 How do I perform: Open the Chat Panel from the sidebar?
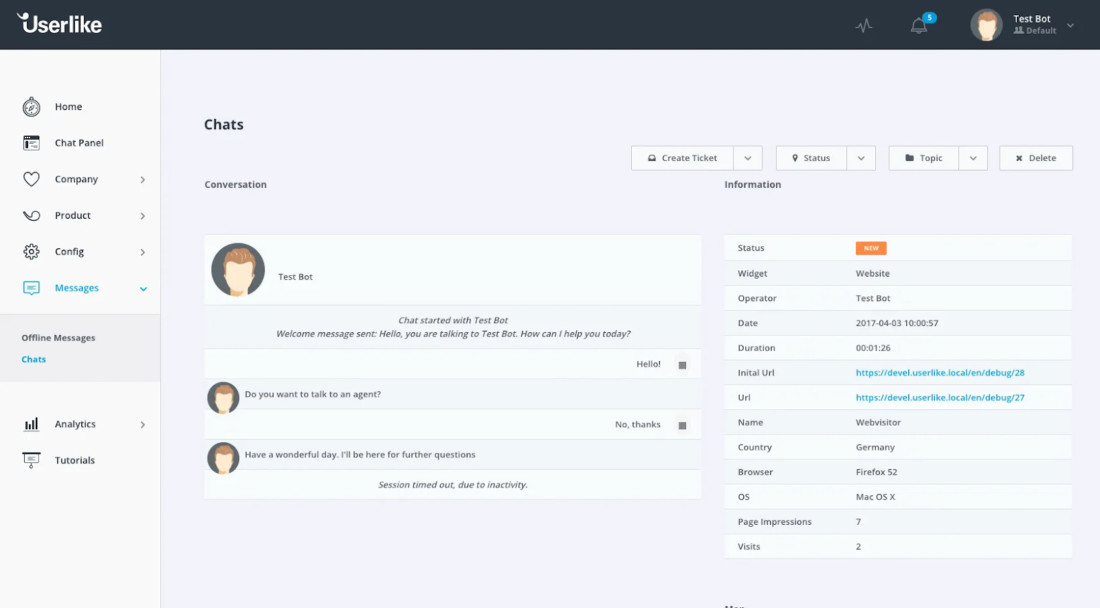[30, 142]
